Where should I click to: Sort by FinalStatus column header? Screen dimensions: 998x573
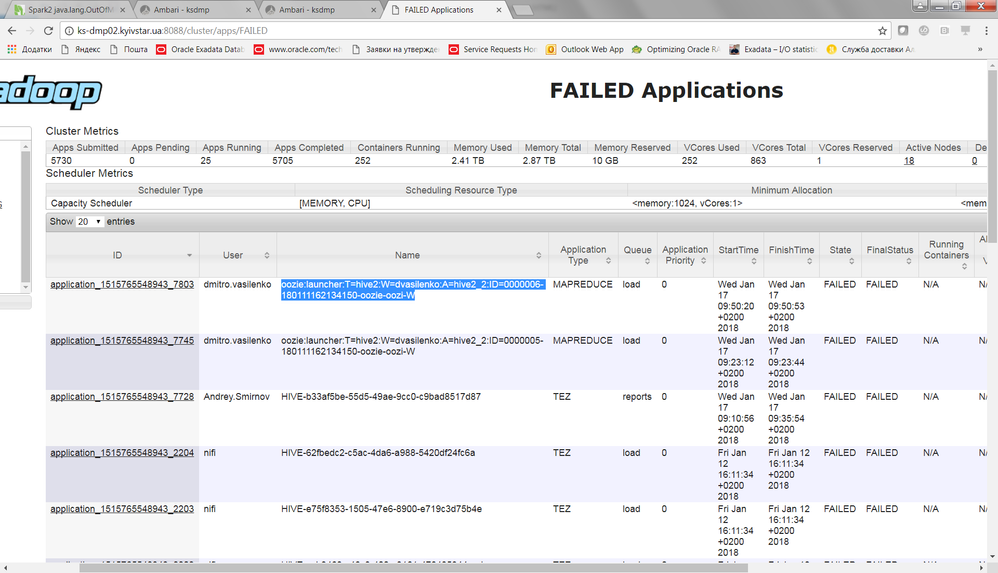tap(890, 255)
